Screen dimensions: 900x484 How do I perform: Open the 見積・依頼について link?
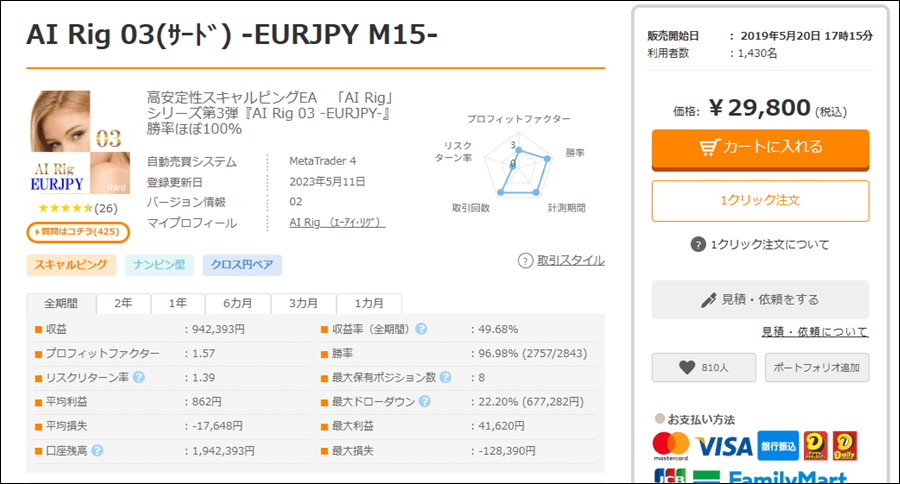[814, 332]
